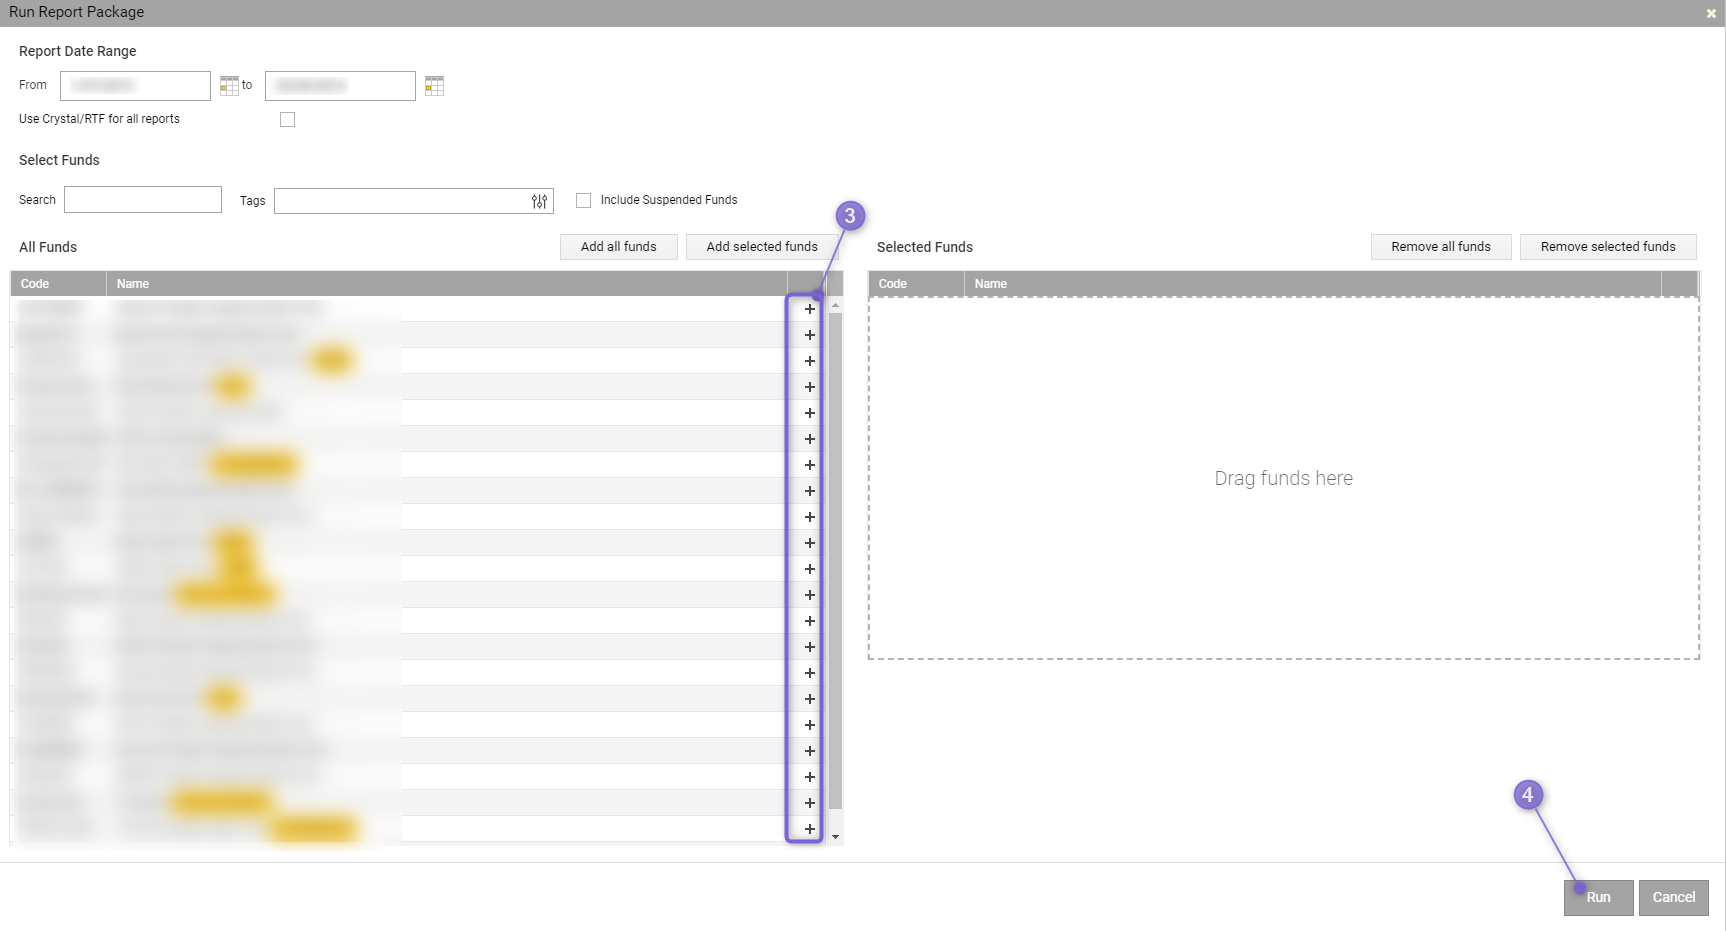This screenshot has width=1726, height=931.
Task: Sort Selected Funds by Code column
Action: (x=916, y=284)
